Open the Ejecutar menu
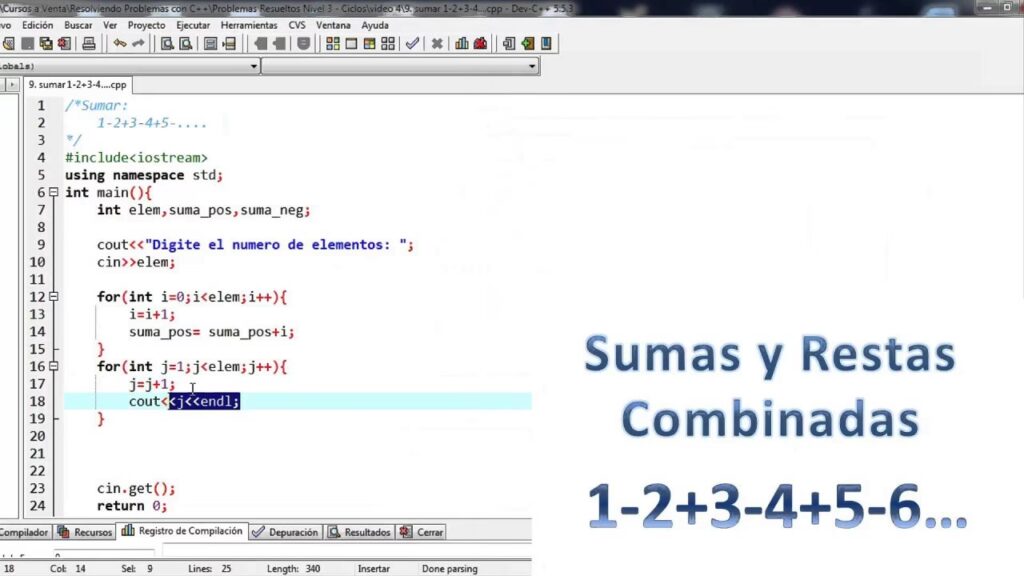This screenshot has width=1024, height=576. point(193,24)
